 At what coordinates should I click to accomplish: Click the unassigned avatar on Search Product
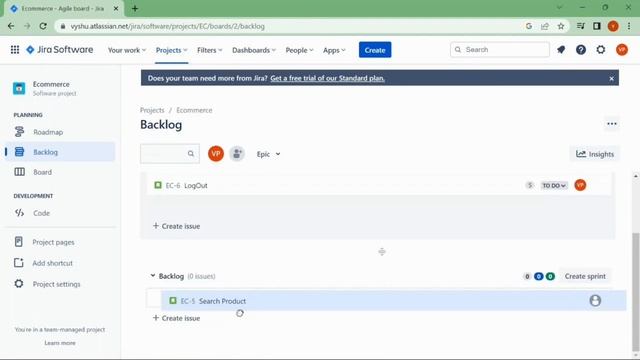(595, 301)
